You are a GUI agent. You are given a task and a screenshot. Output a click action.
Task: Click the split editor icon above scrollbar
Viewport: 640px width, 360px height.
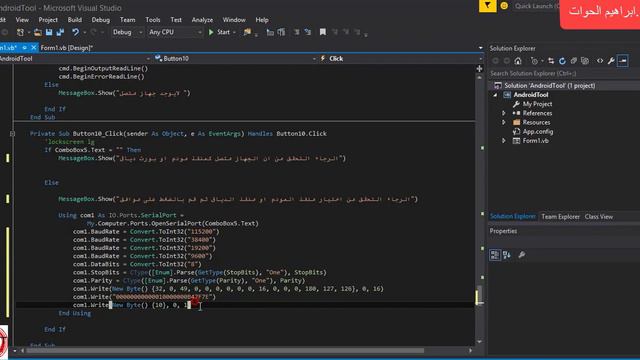pos(480,69)
